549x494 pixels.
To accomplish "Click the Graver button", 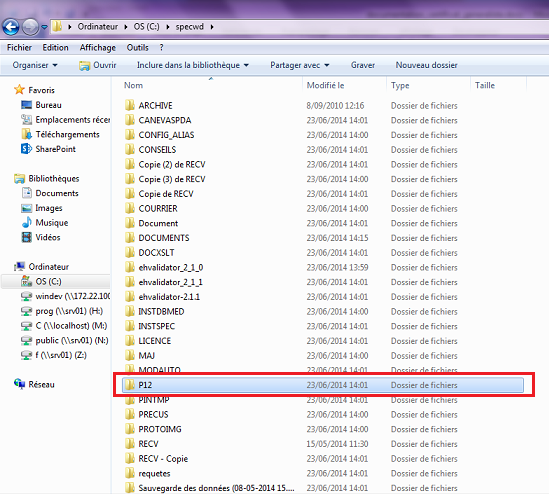I will [363, 65].
